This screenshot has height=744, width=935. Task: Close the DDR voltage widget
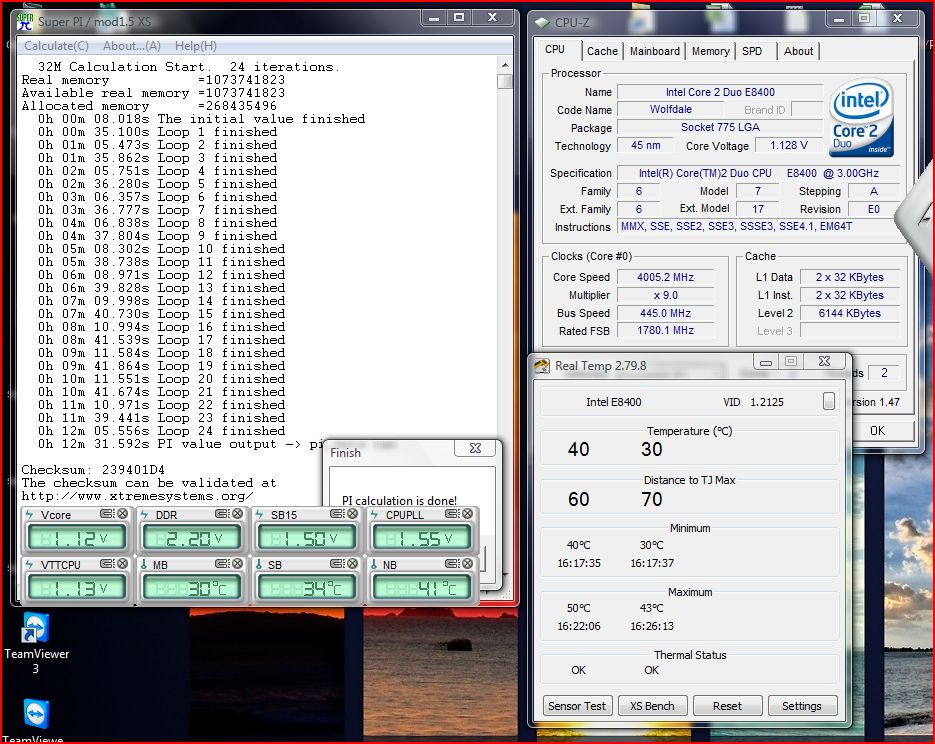pos(237,514)
